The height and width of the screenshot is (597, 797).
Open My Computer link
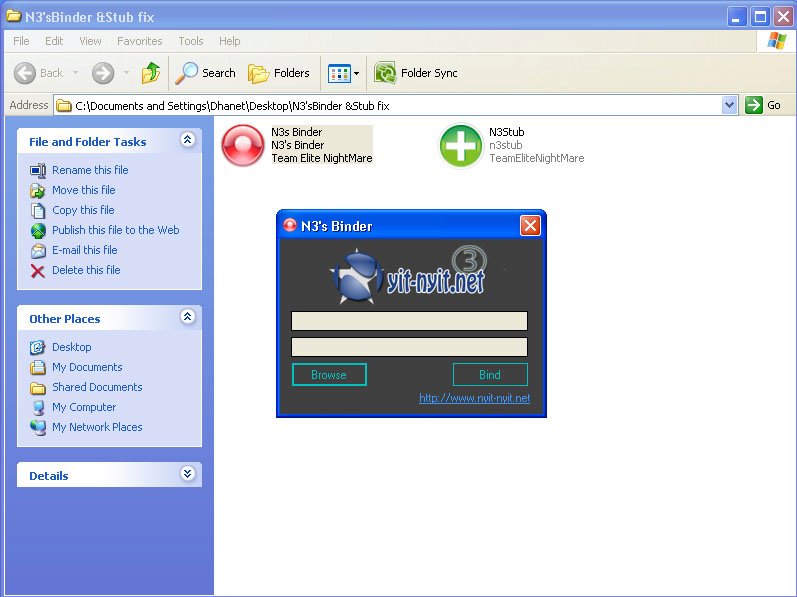click(x=84, y=407)
